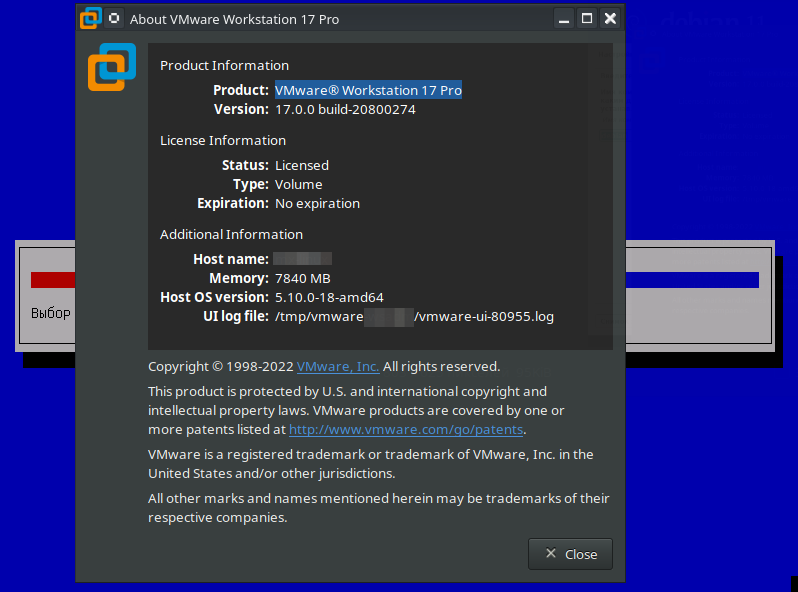Image resolution: width=798 pixels, height=592 pixels.
Task: Click the UI log file path
Action: (414, 316)
